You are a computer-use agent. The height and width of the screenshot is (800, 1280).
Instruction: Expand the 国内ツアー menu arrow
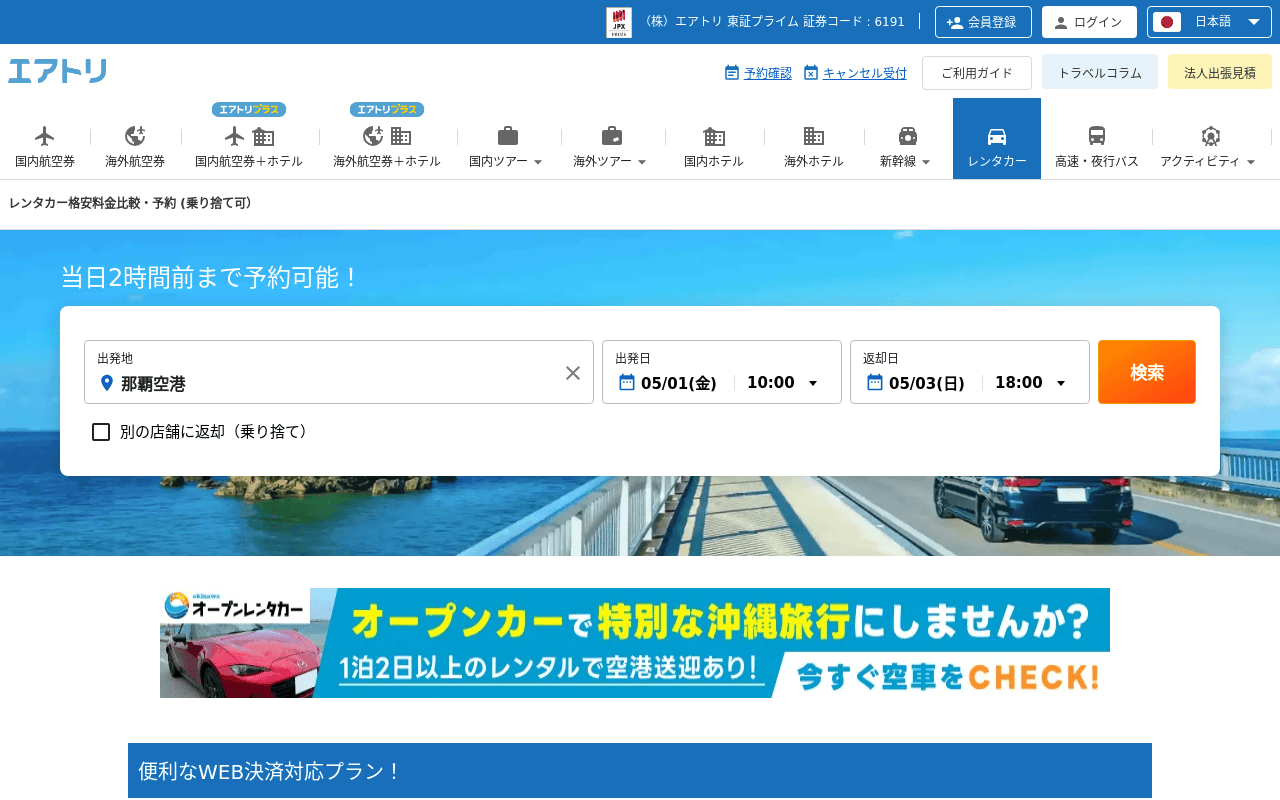pos(538,162)
